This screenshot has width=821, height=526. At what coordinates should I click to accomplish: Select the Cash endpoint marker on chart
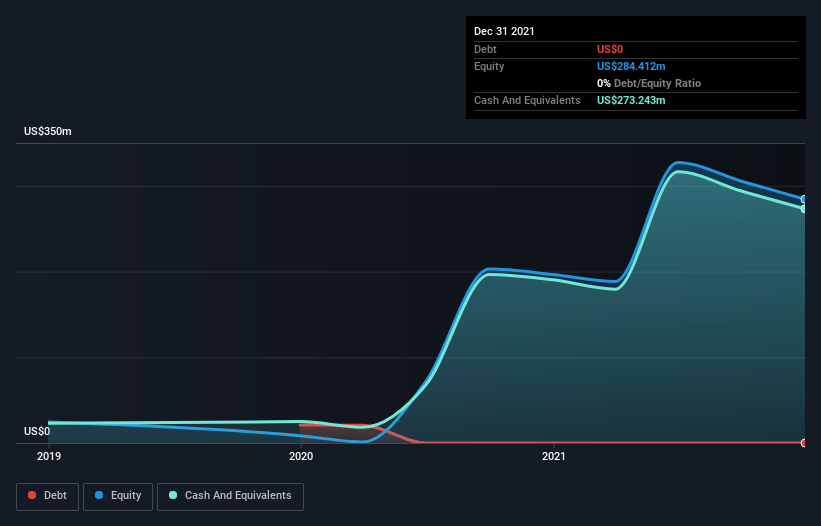[x=804, y=209]
